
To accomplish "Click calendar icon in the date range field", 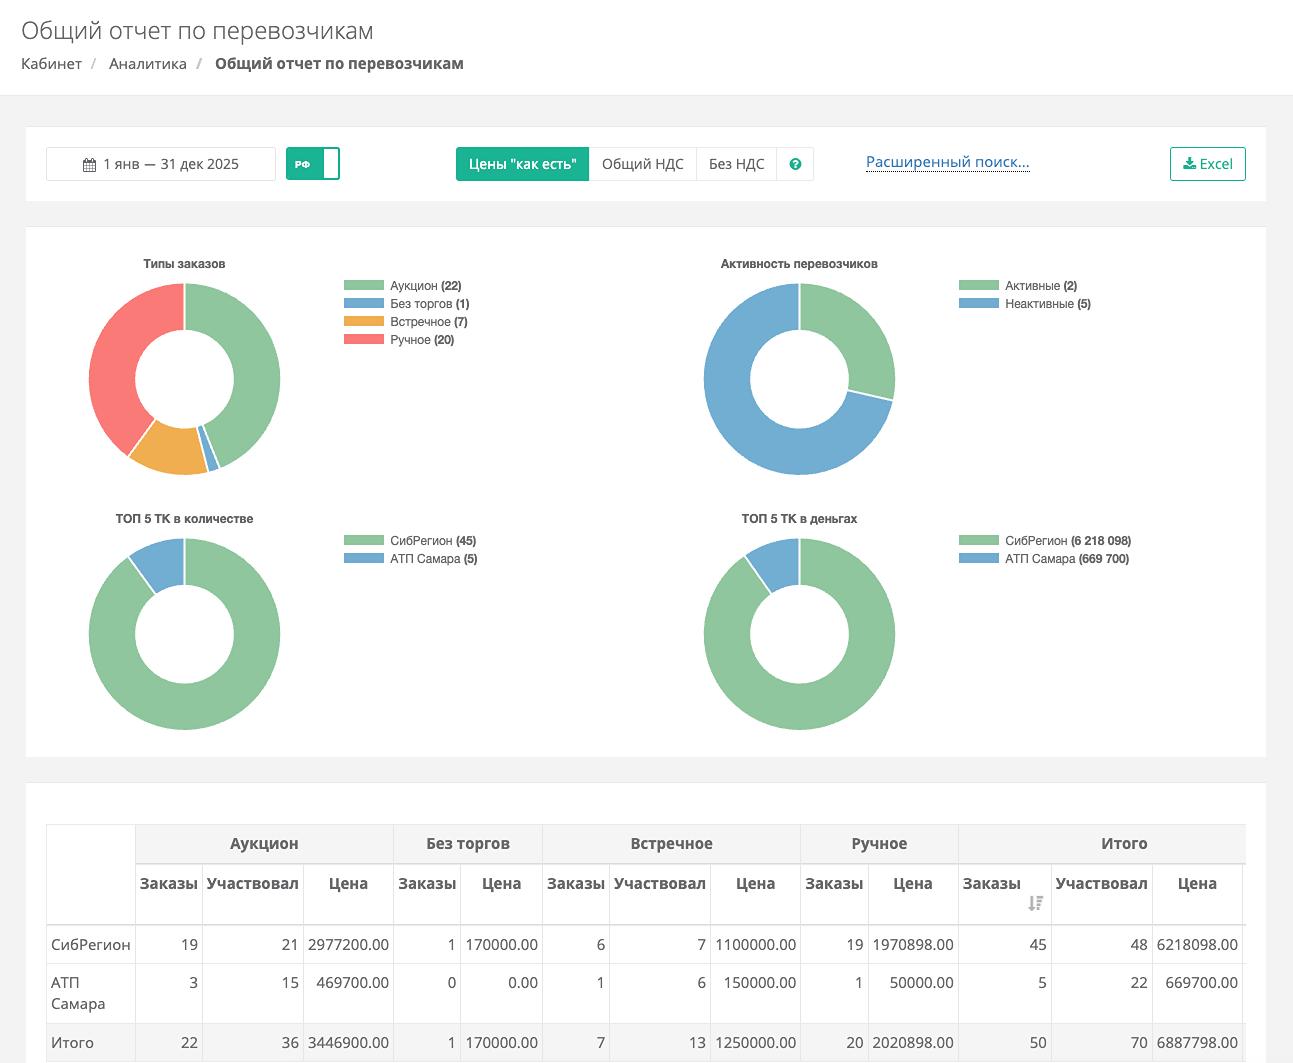I will coord(89,165).
